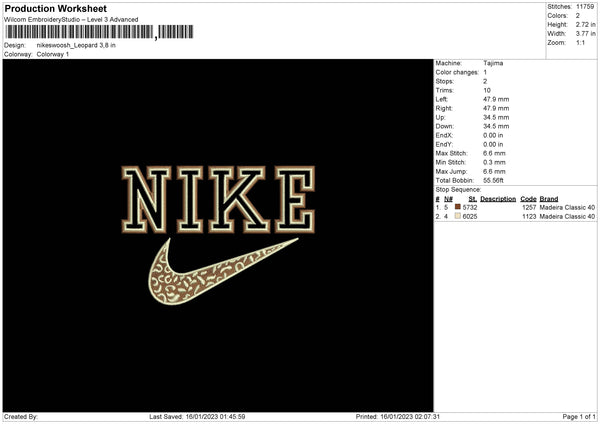Click the stitch count 5732
Screen dimensions: 600x424
(x=470, y=207)
